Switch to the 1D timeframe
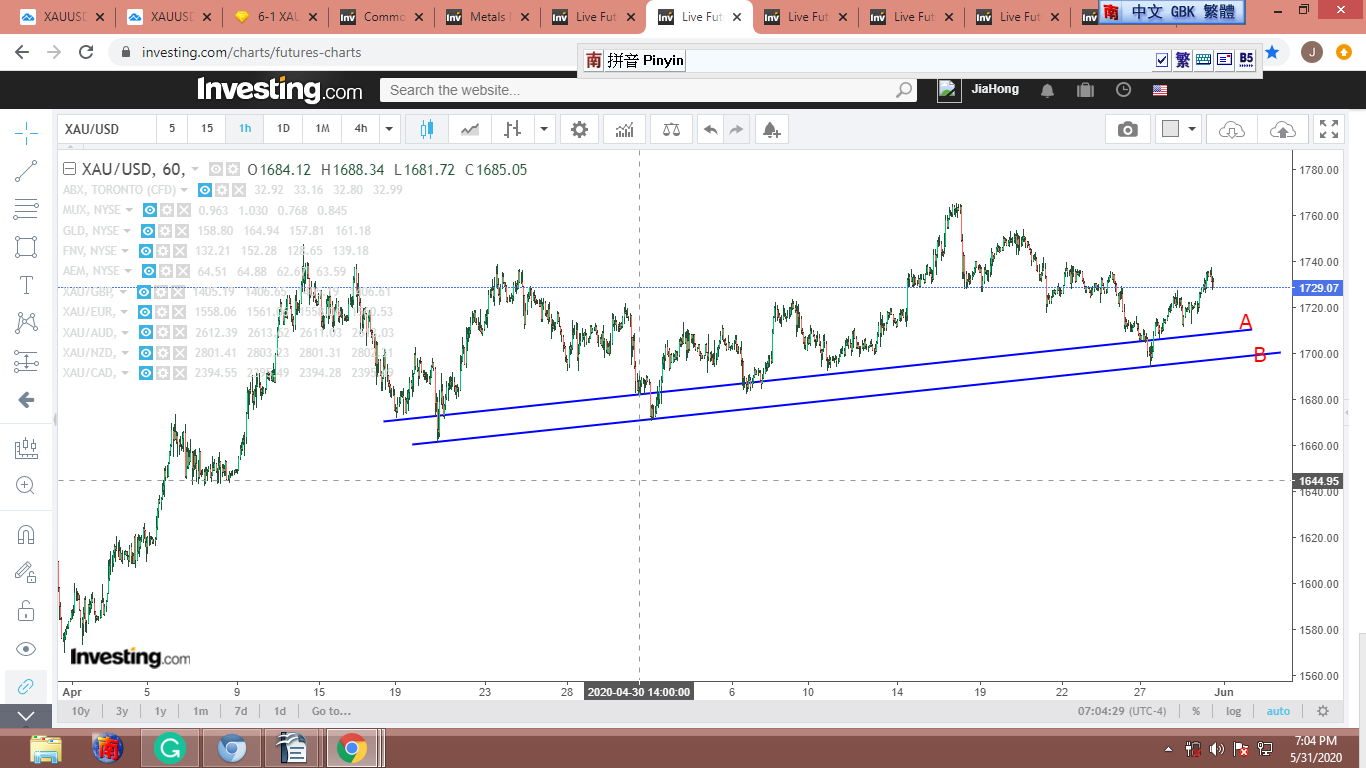The height and width of the screenshot is (768, 1366). (283, 129)
